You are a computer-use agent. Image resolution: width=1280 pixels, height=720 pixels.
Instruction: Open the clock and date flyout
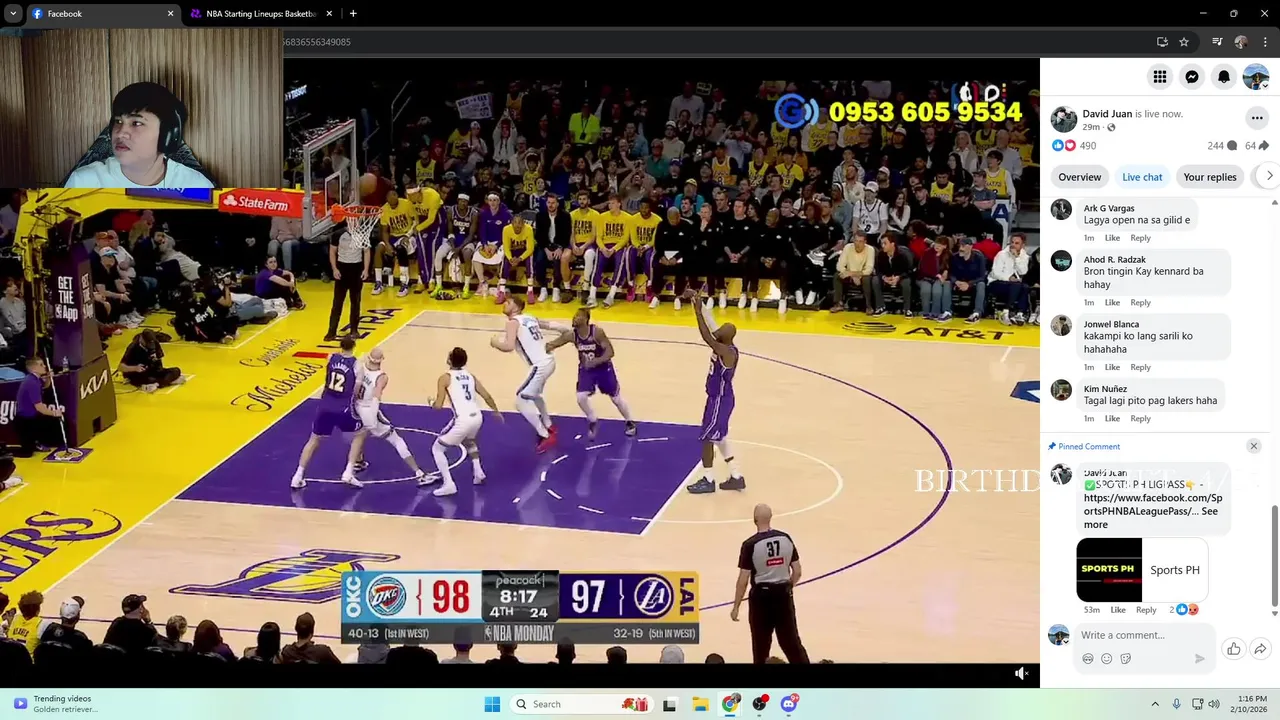[1251, 704]
